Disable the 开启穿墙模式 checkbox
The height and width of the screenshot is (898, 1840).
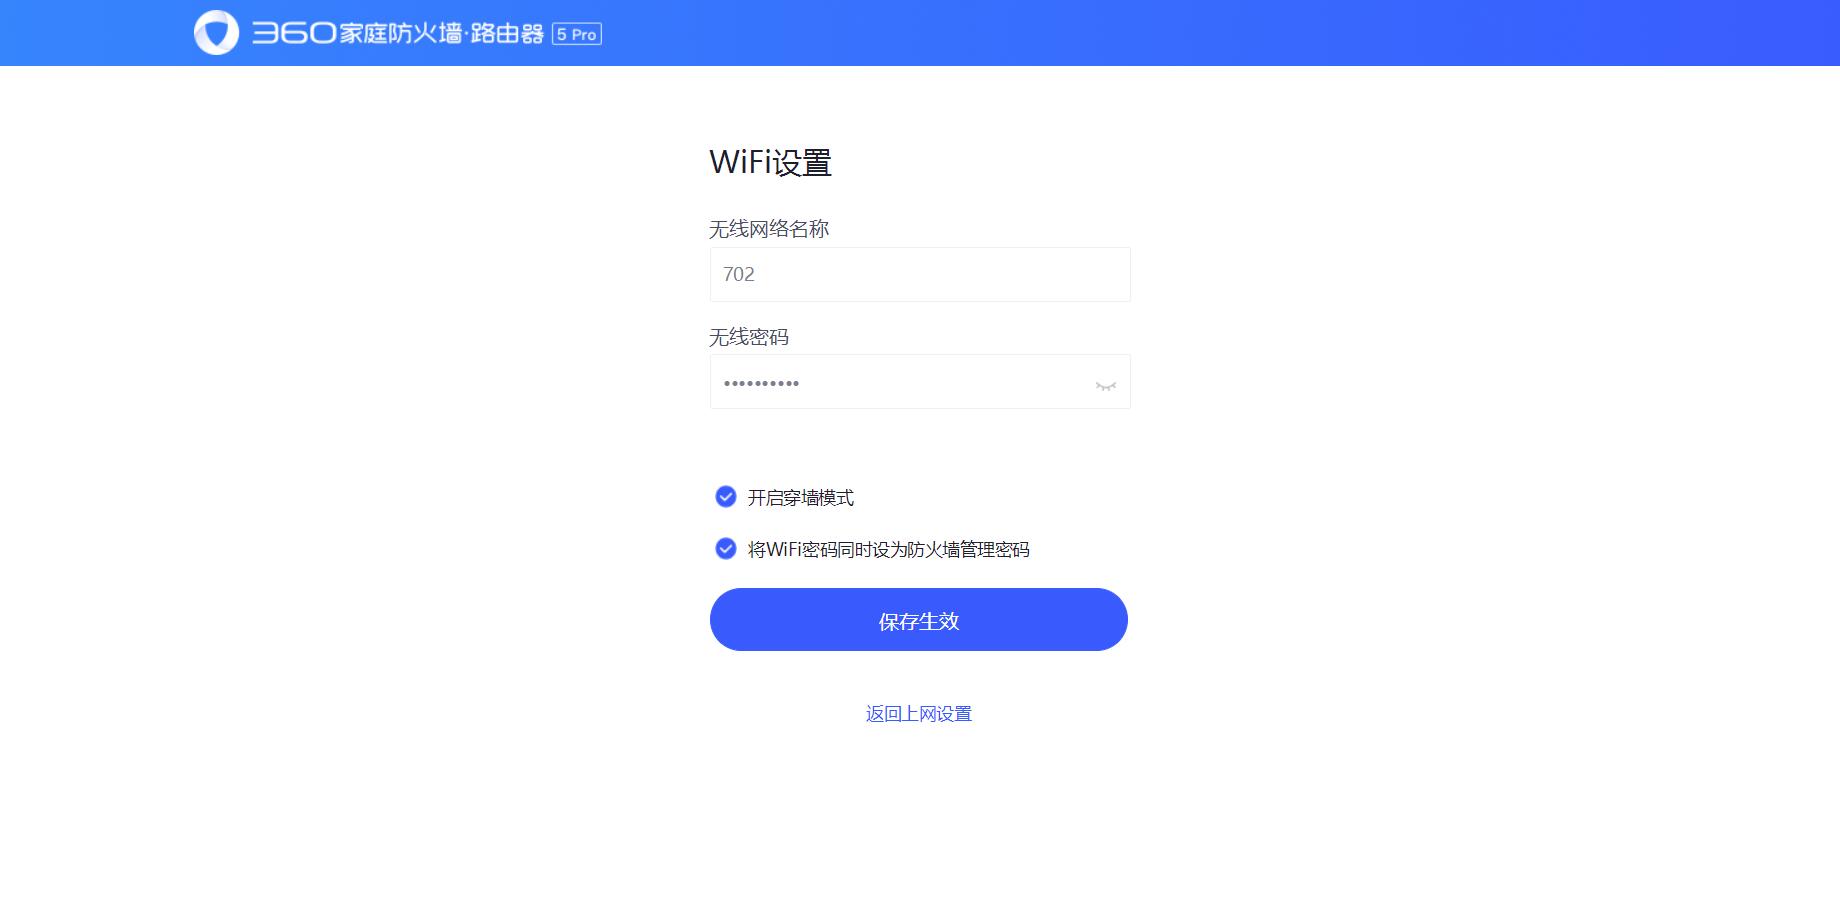pyautogui.click(x=726, y=496)
